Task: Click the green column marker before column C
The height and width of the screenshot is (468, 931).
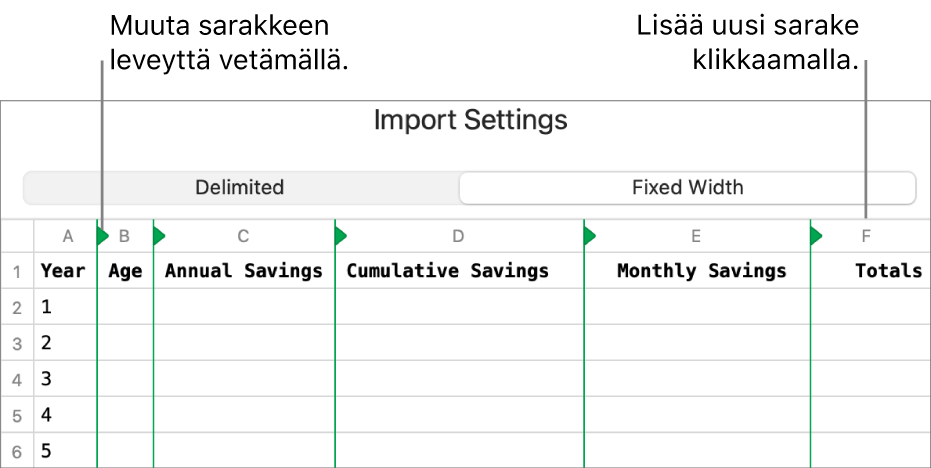Action: pos(158,237)
